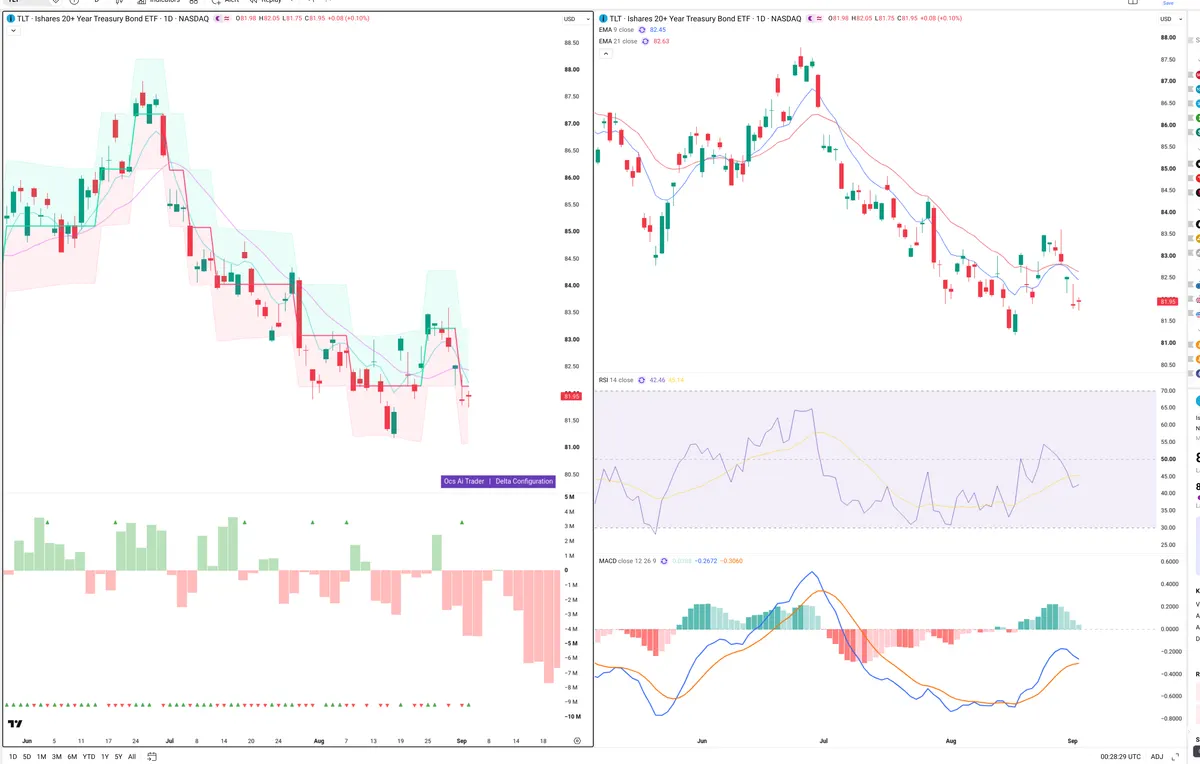
Task: Click MACD value -0.2672
Action: coord(706,561)
